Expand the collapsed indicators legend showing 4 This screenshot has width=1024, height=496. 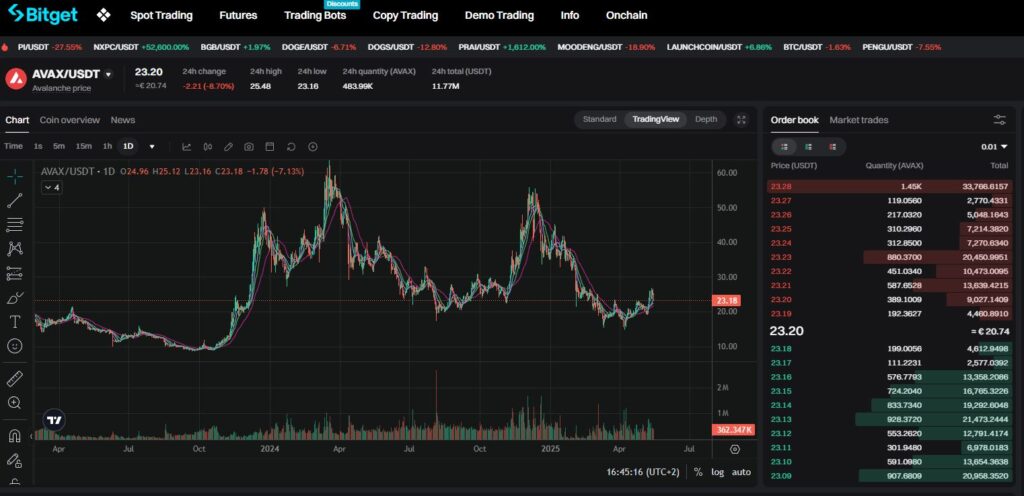[x=52, y=187]
